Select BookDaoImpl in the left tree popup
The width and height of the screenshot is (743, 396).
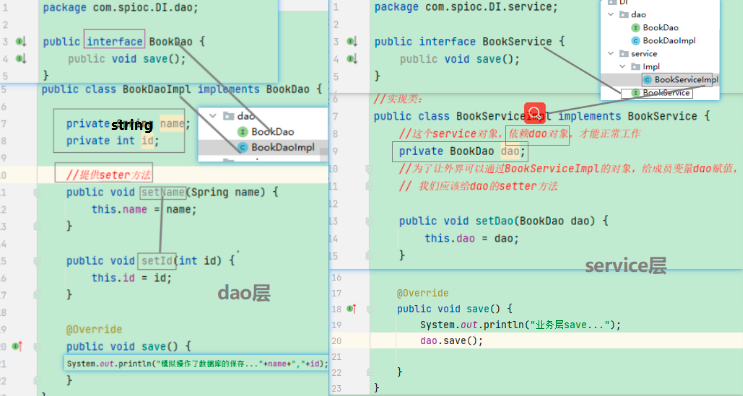coord(283,147)
